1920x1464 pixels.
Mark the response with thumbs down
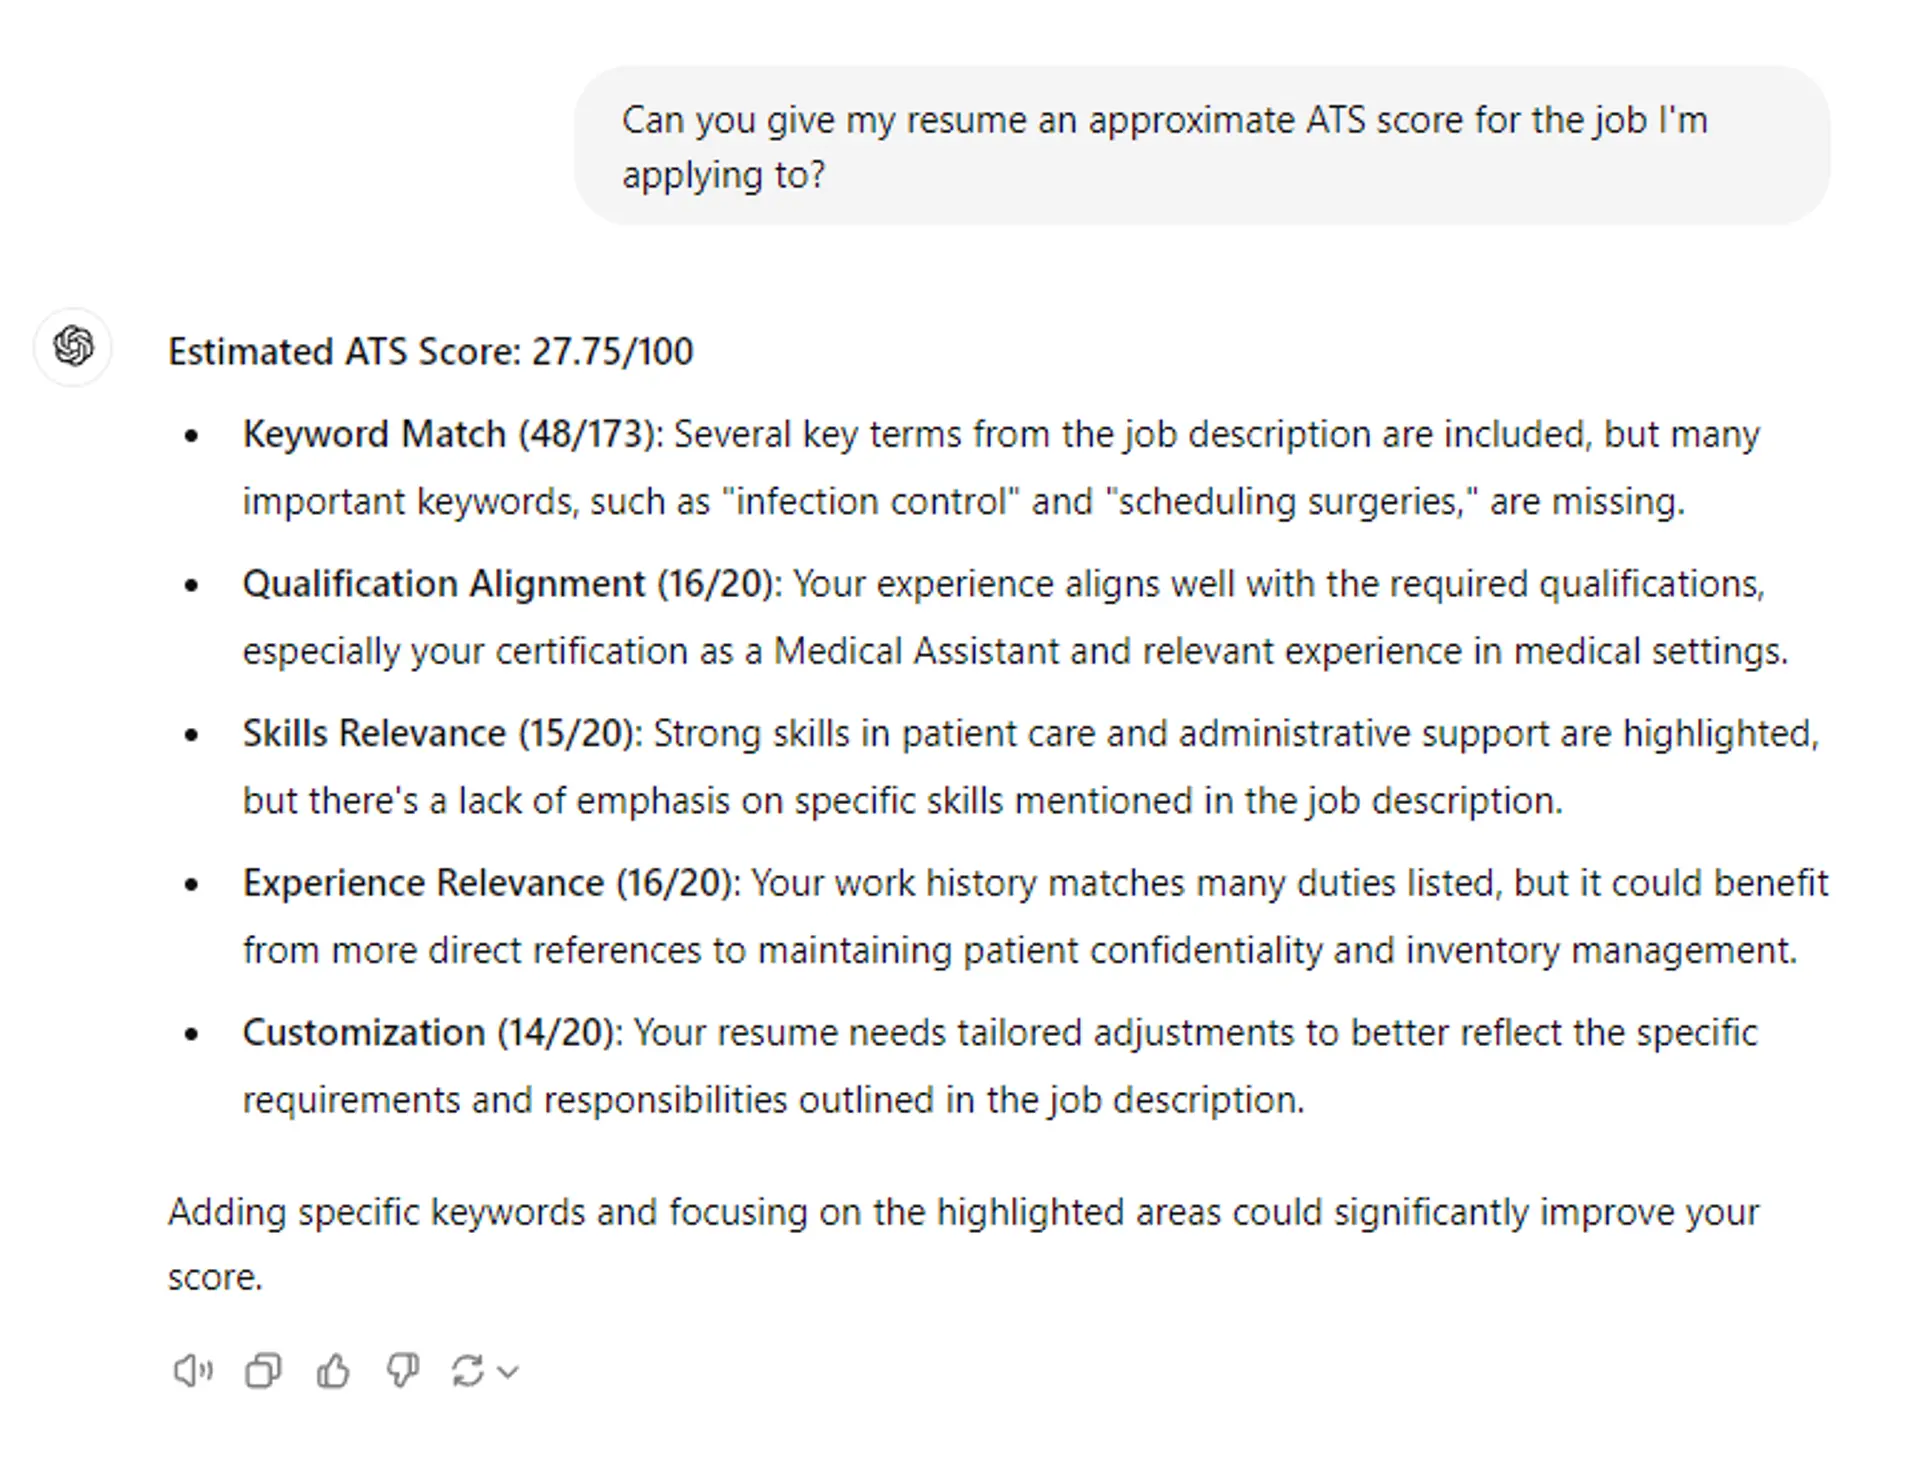click(x=402, y=1371)
